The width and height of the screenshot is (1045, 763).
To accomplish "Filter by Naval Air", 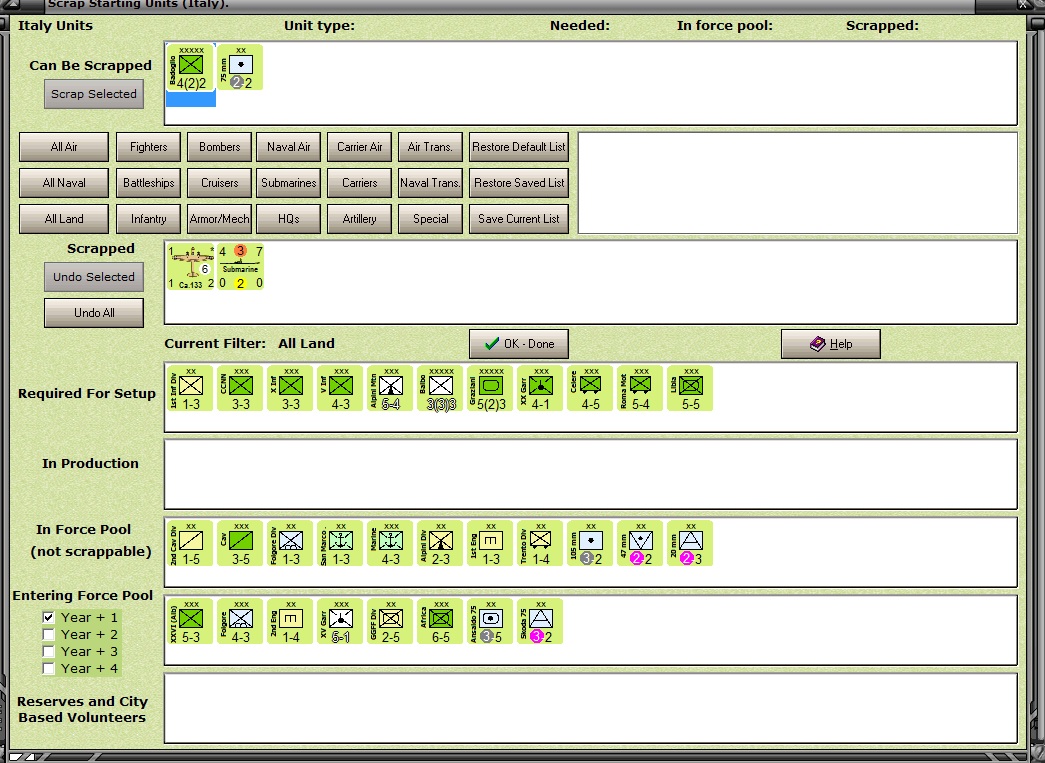I will 289,147.
